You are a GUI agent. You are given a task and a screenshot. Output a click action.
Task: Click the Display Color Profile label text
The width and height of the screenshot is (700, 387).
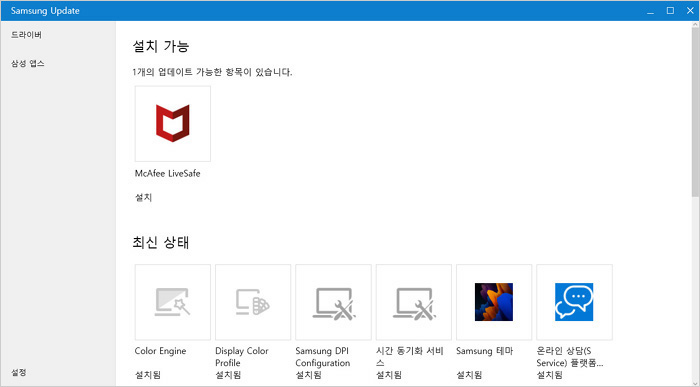click(x=242, y=357)
